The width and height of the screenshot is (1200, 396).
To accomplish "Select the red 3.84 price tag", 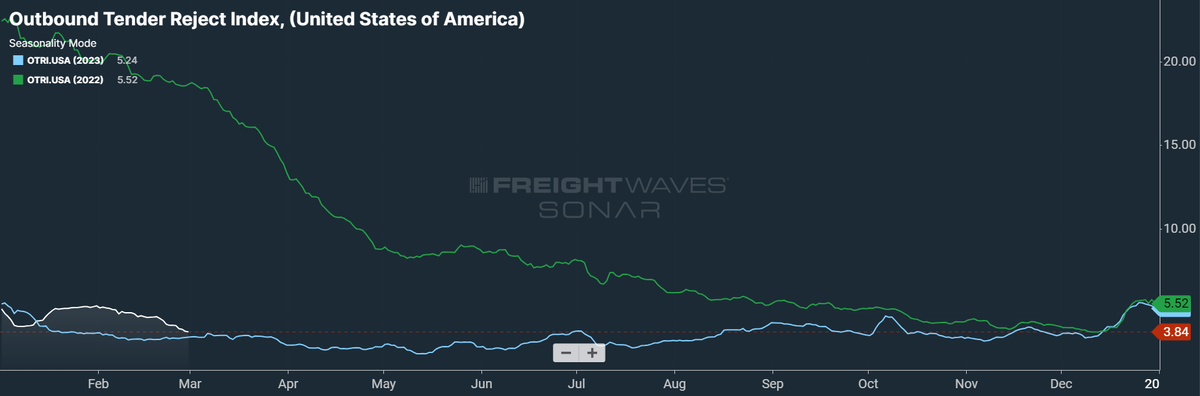I will tap(1170, 332).
